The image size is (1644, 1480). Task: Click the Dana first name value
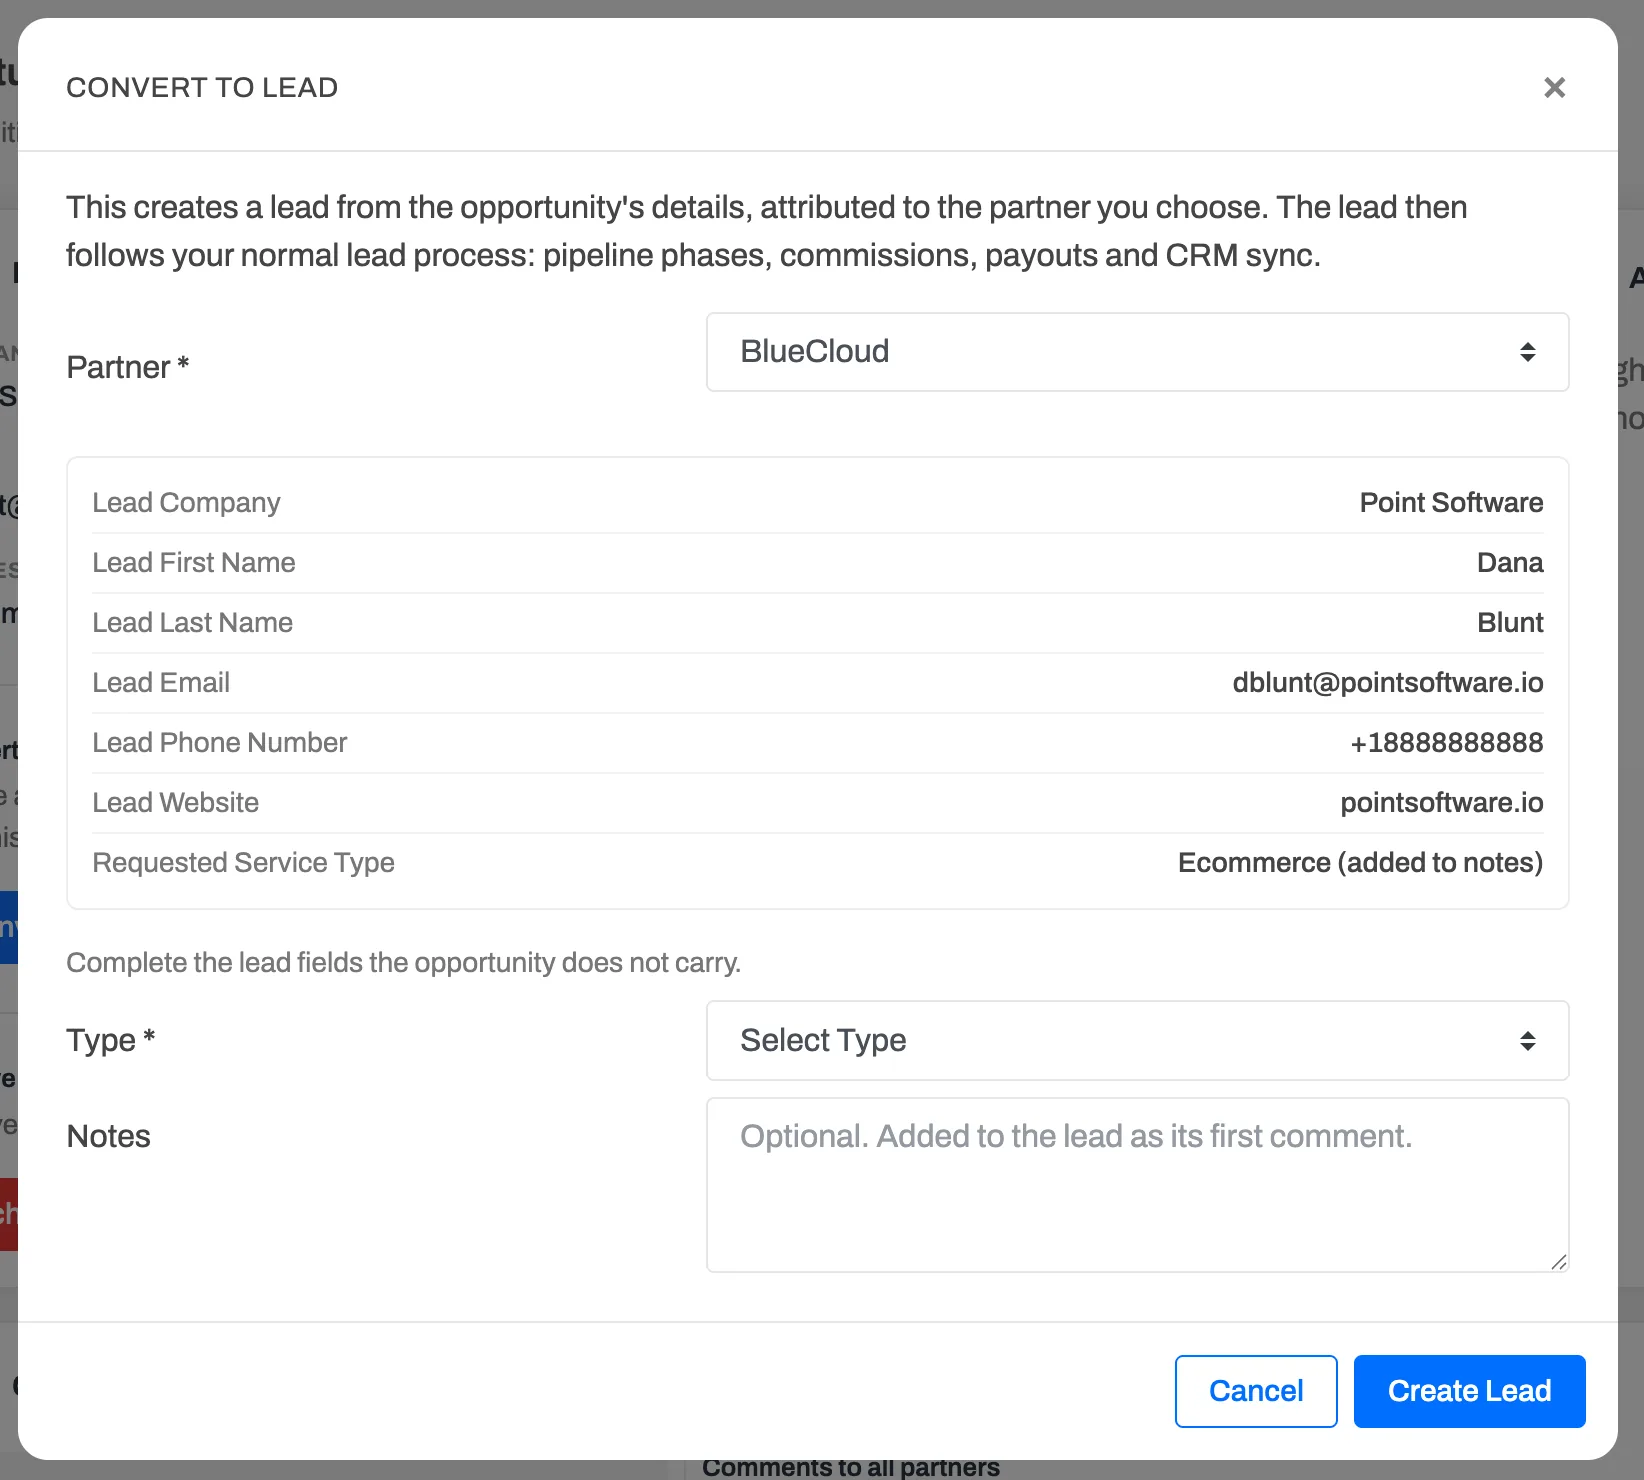coord(1510,563)
